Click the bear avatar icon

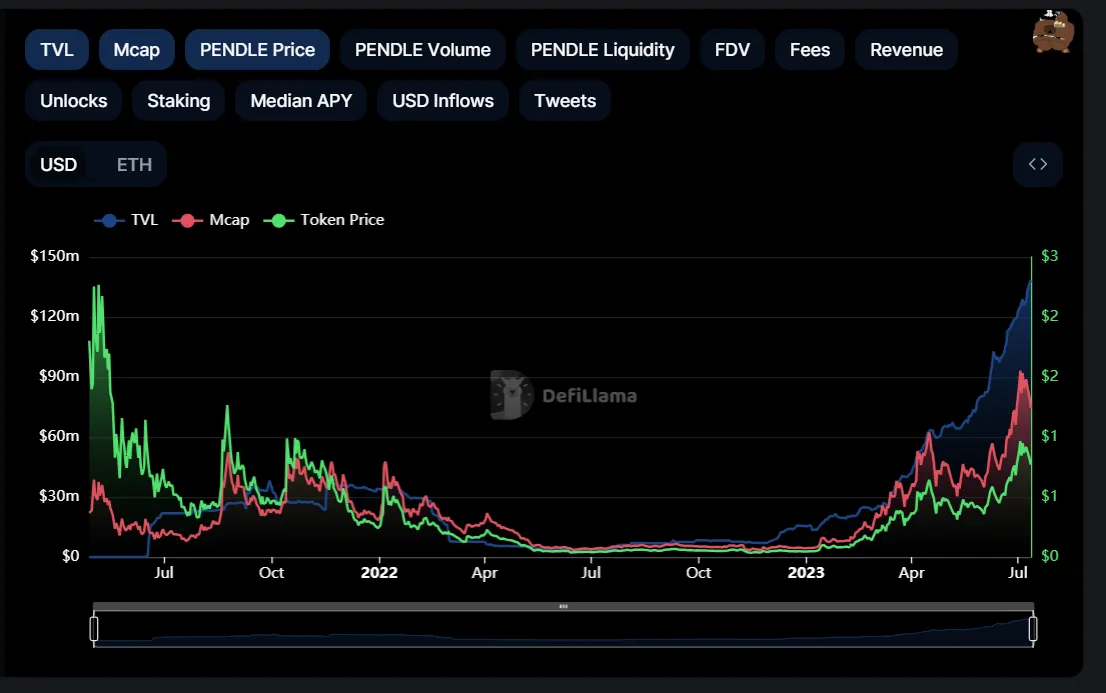[x=1053, y=32]
